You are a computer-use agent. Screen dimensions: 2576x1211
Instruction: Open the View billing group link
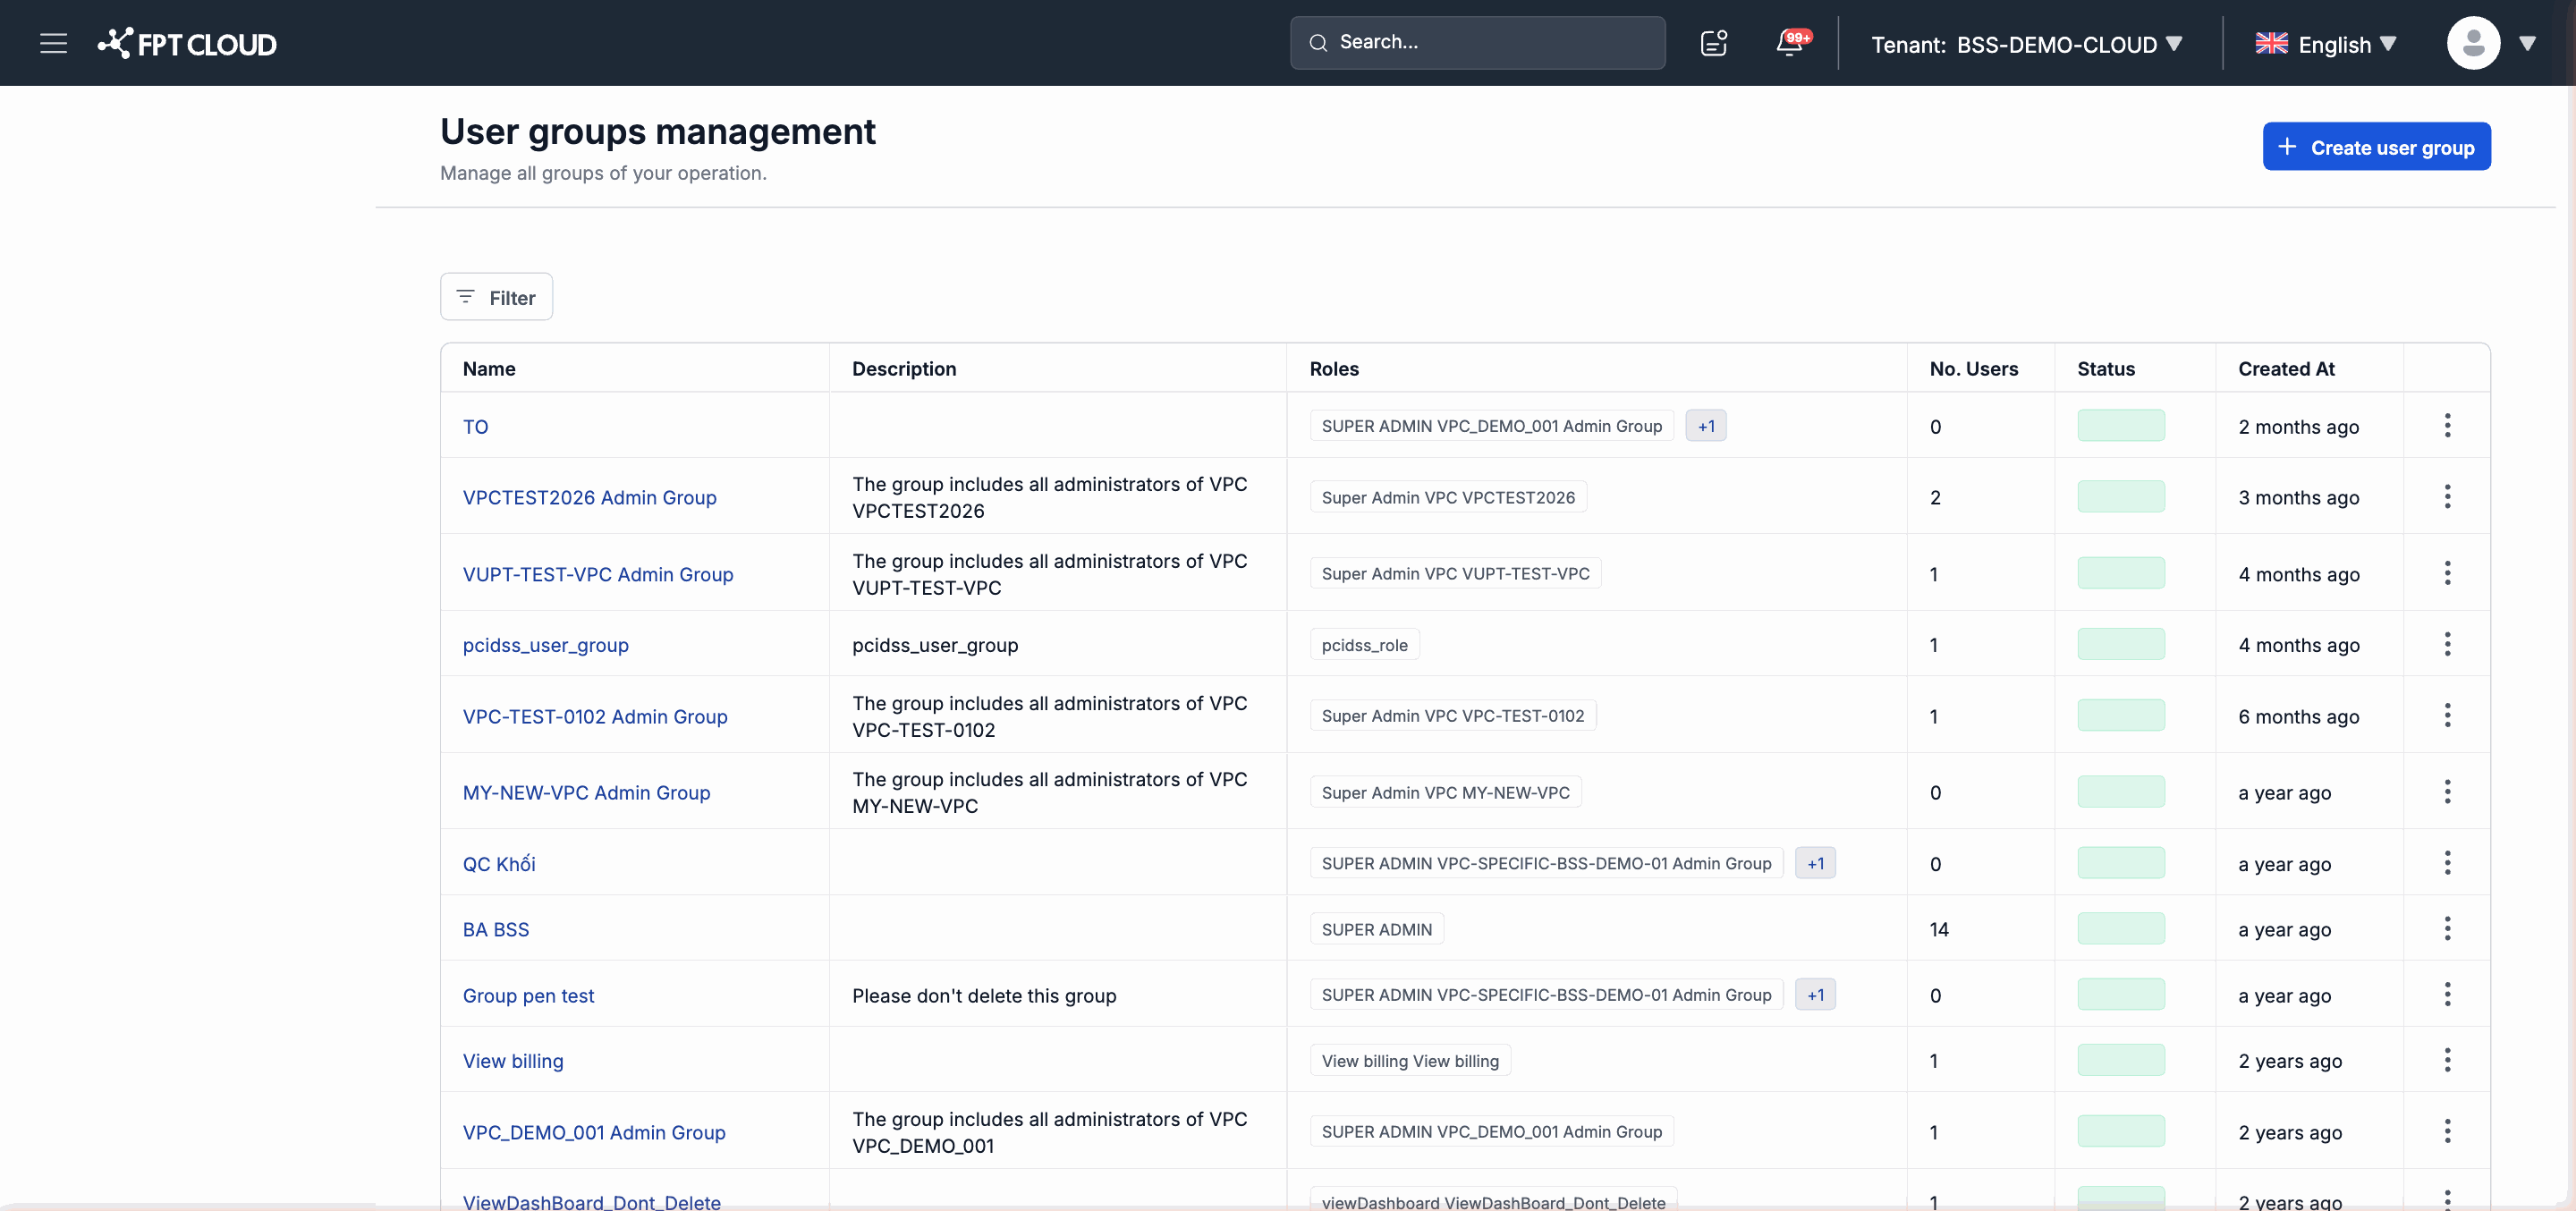tap(512, 1061)
